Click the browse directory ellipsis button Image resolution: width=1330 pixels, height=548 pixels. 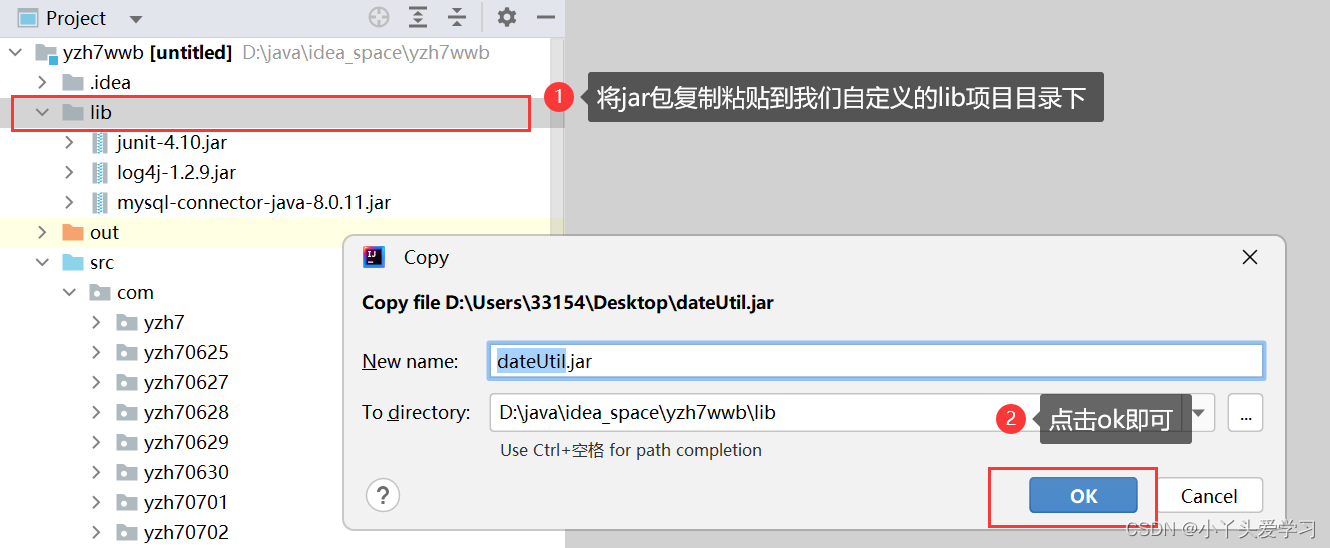click(x=1246, y=412)
